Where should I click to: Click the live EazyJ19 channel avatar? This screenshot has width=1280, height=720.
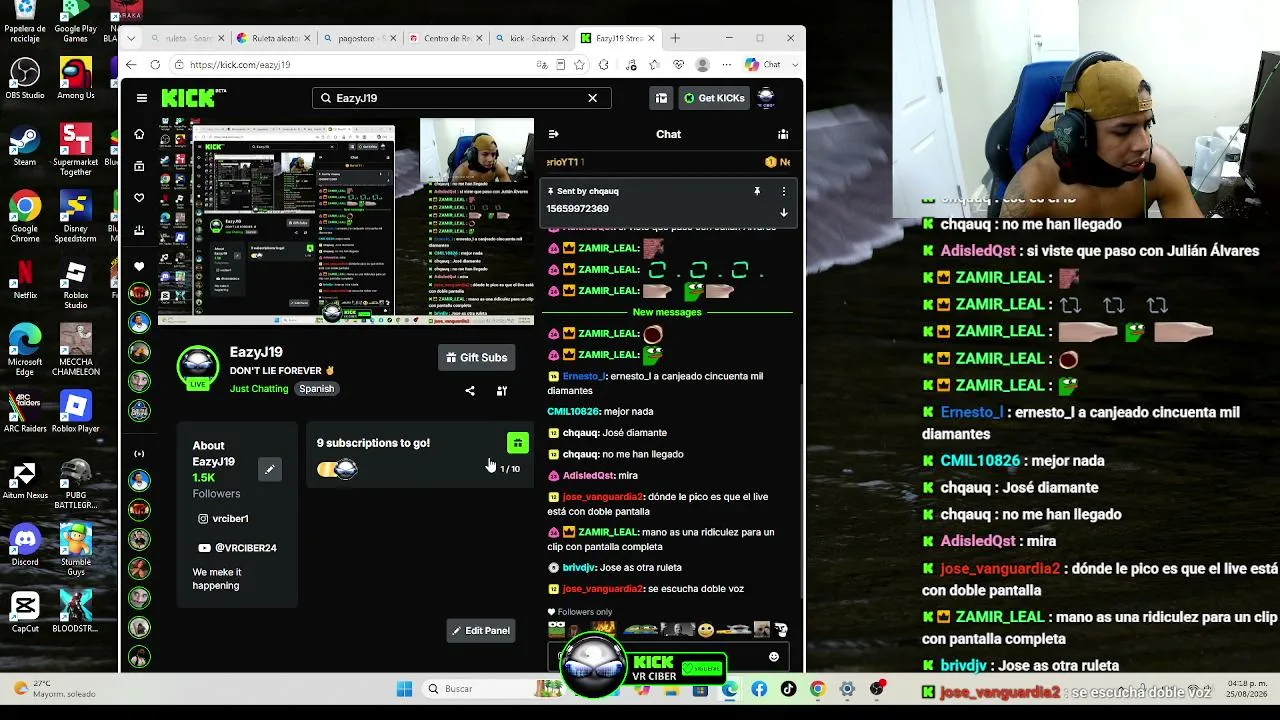point(198,368)
